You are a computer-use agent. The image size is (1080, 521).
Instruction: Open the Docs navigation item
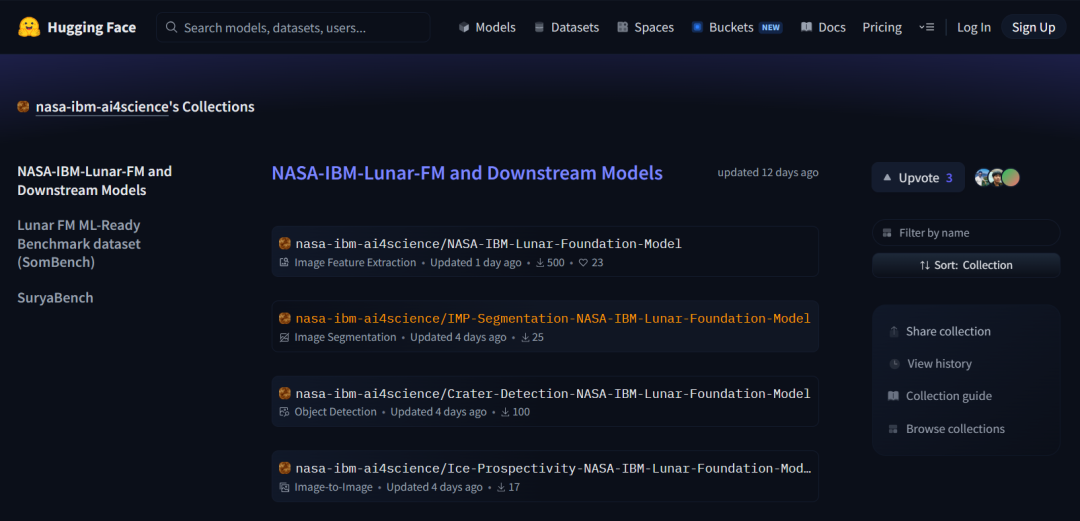click(x=823, y=28)
